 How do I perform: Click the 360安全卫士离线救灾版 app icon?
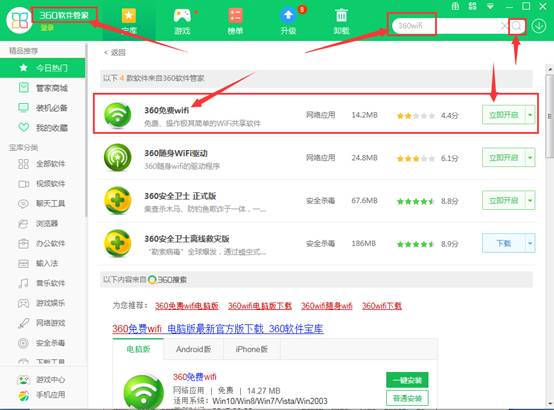coord(117,243)
